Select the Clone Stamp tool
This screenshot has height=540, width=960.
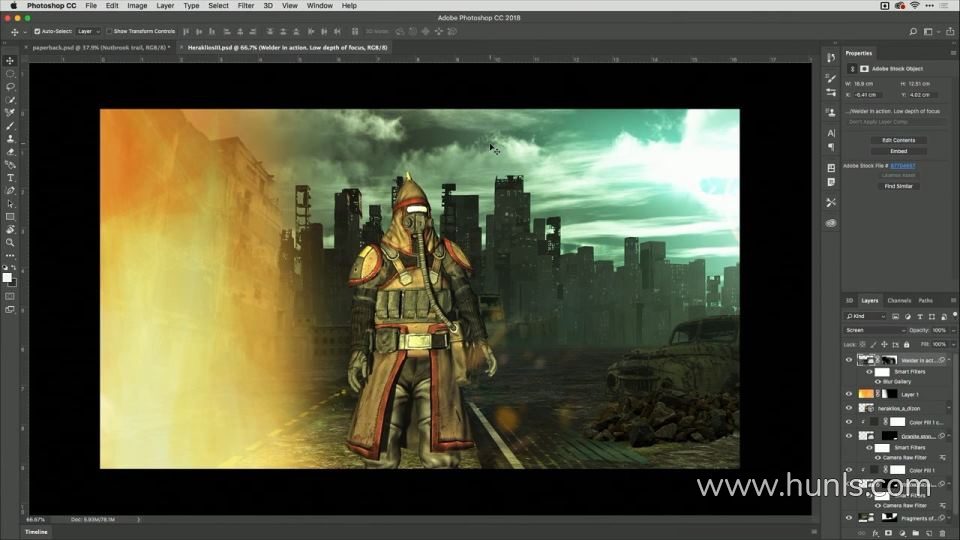[10, 139]
